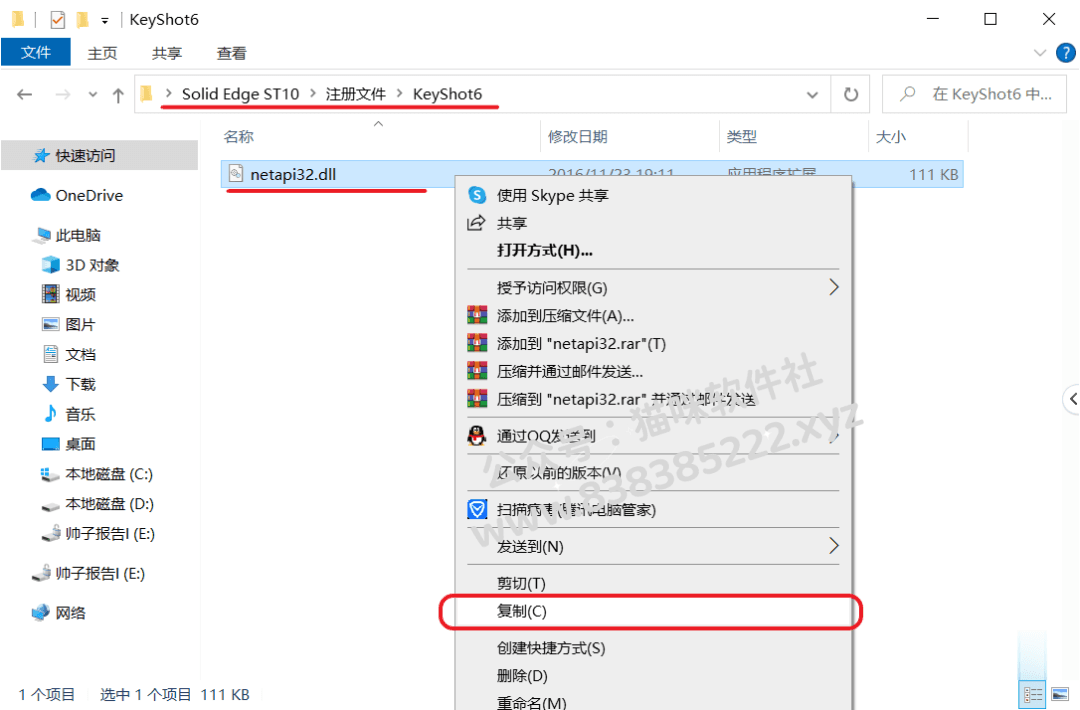Choose 删除(D) in context menu
Image resolution: width=1080 pixels, height=710 pixels.
pos(653,676)
